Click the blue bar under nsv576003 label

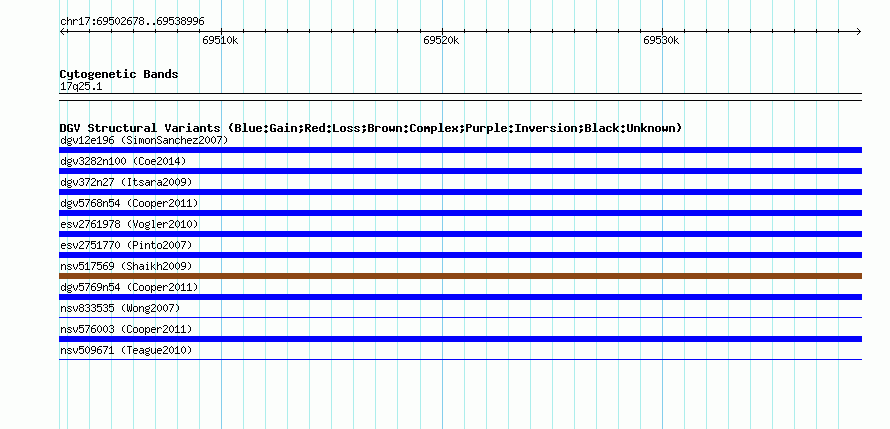tap(460, 339)
